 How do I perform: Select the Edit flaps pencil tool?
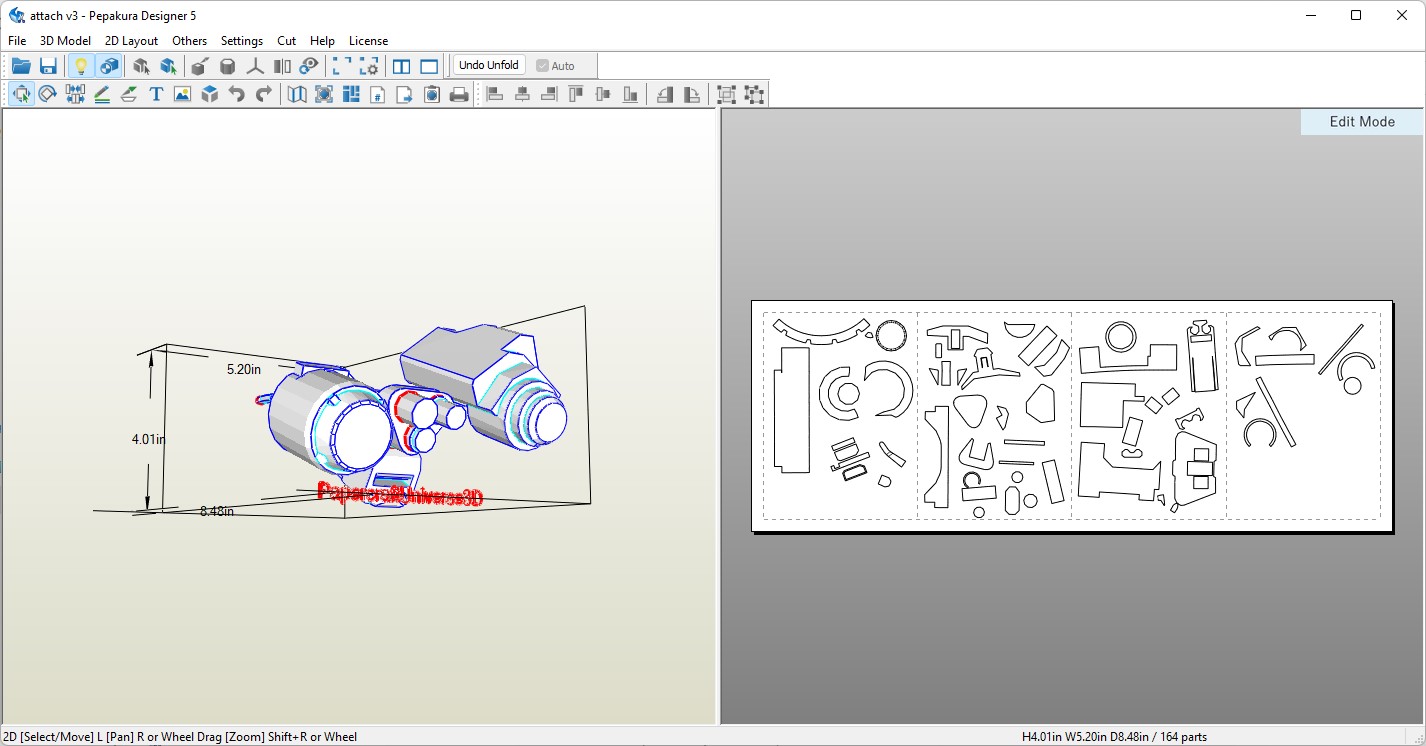pyautogui.click(x=102, y=94)
